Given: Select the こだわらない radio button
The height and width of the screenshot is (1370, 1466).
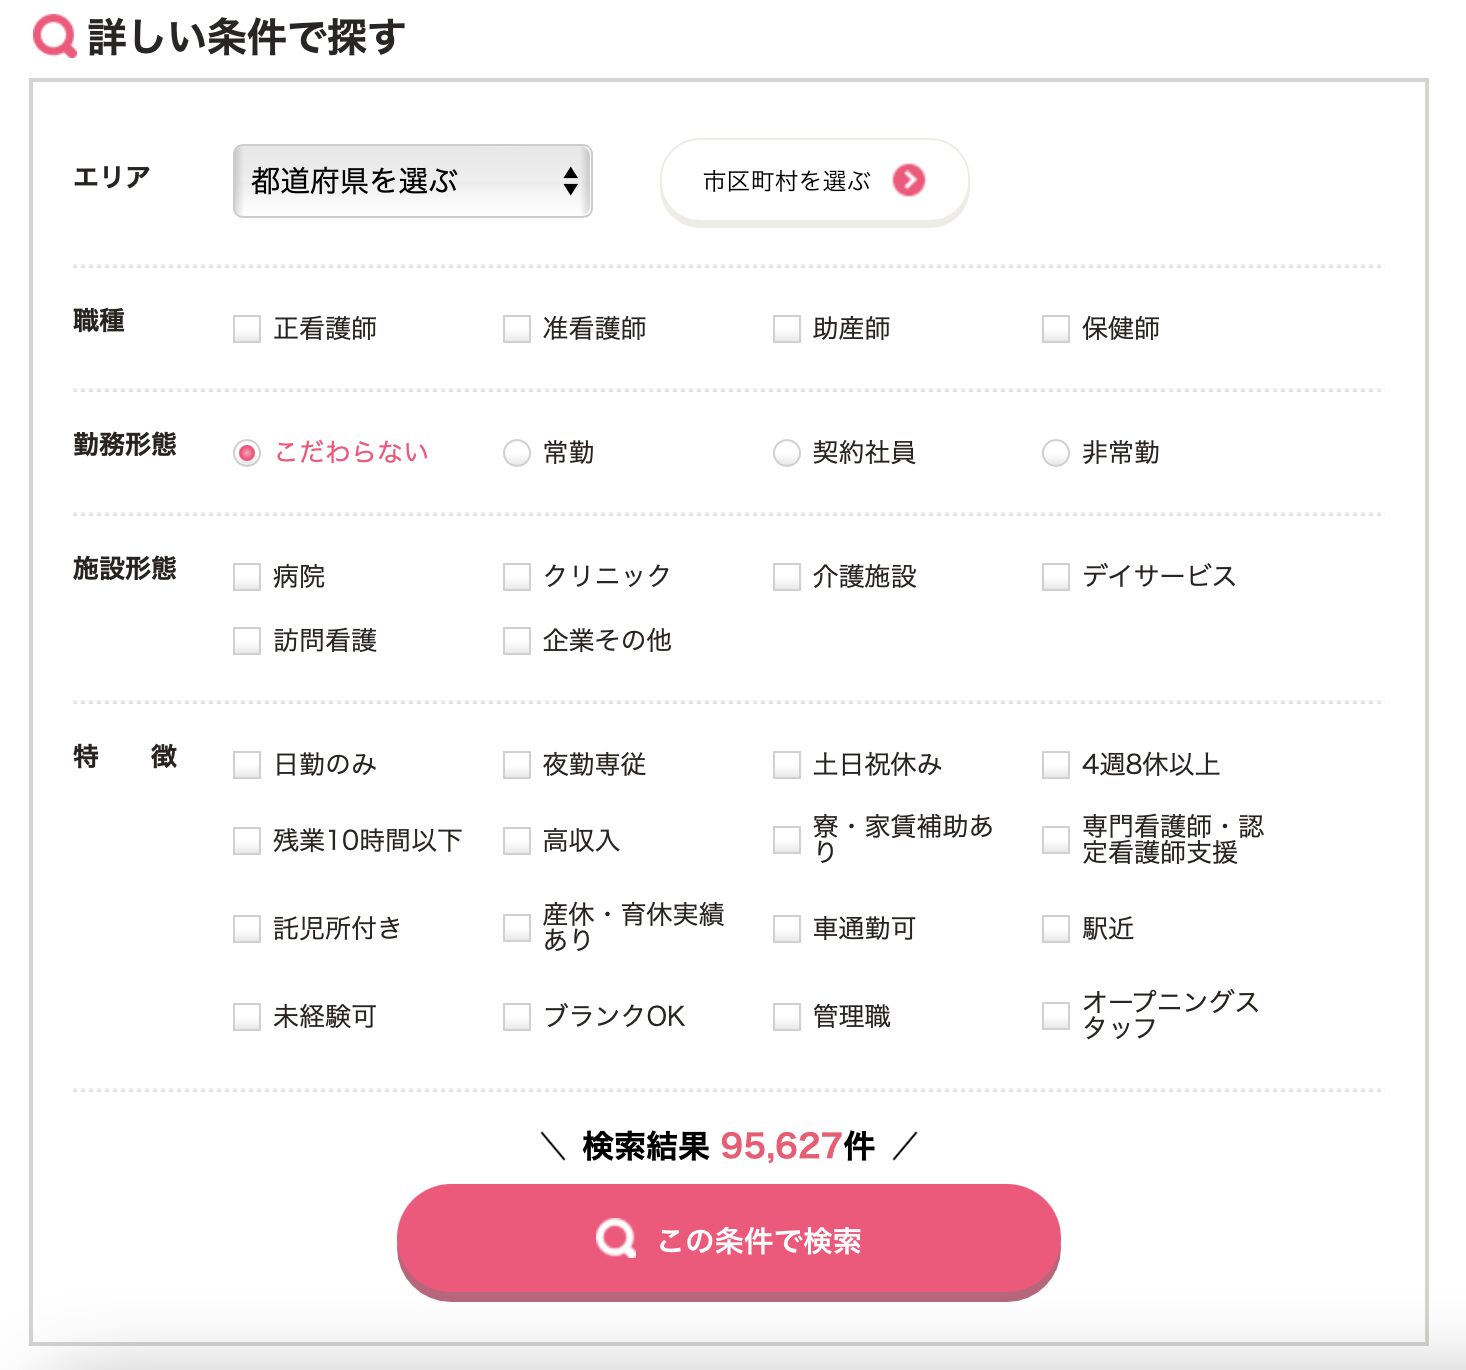Looking at the screenshot, I should pyautogui.click(x=247, y=453).
